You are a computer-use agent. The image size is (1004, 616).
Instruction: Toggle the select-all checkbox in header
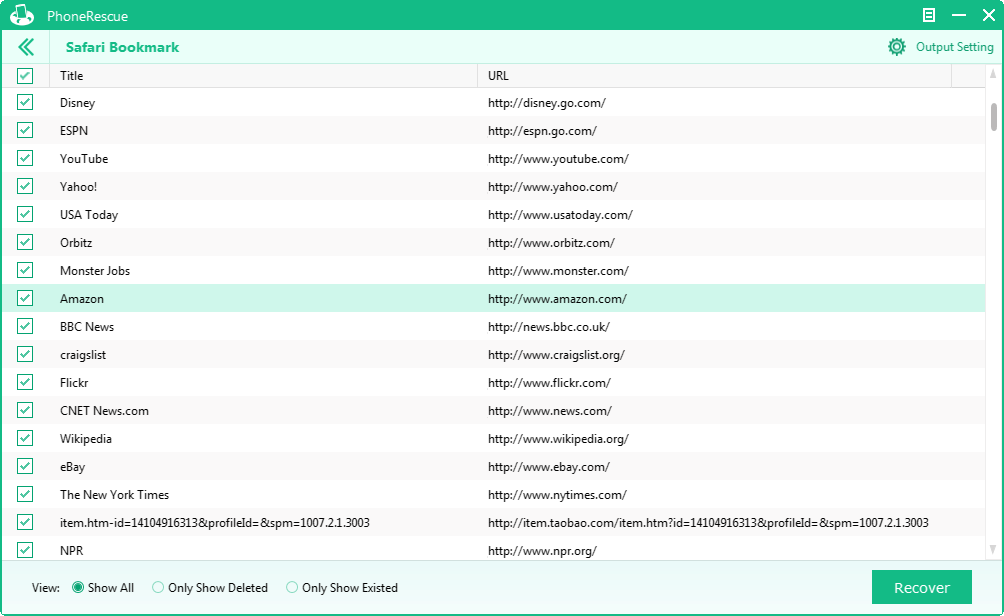click(x=25, y=76)
